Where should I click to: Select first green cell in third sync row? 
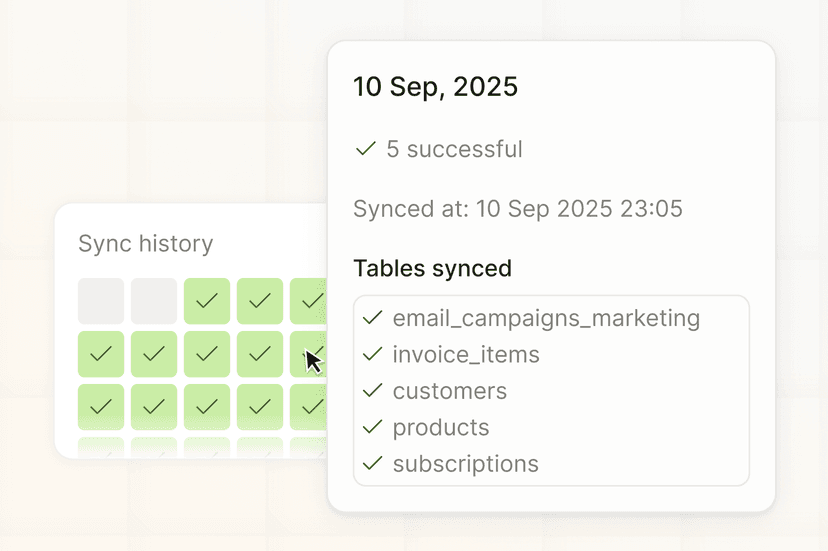tap(101, 407)
